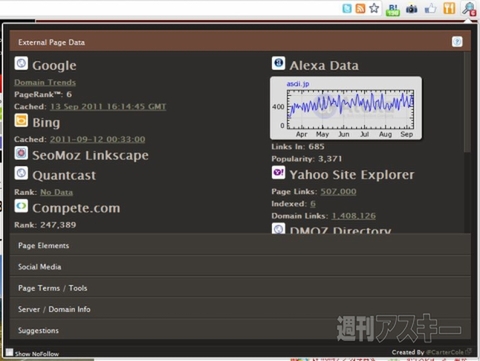Open Bing cached 2011-09-12 link
The width and height of the screenshot is (480, 361).
tap(97, 139)
